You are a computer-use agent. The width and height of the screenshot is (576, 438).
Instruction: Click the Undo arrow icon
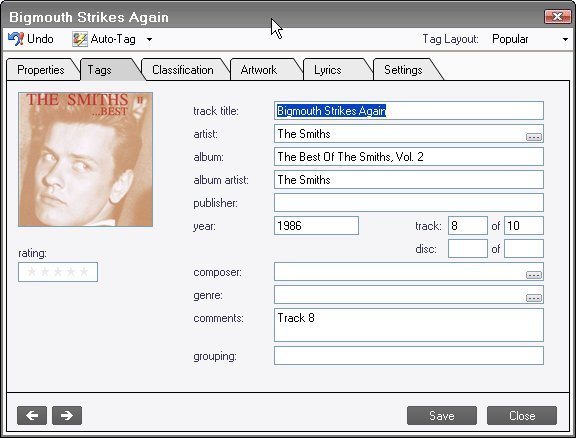pyautogui.click(x=16, y=39)
